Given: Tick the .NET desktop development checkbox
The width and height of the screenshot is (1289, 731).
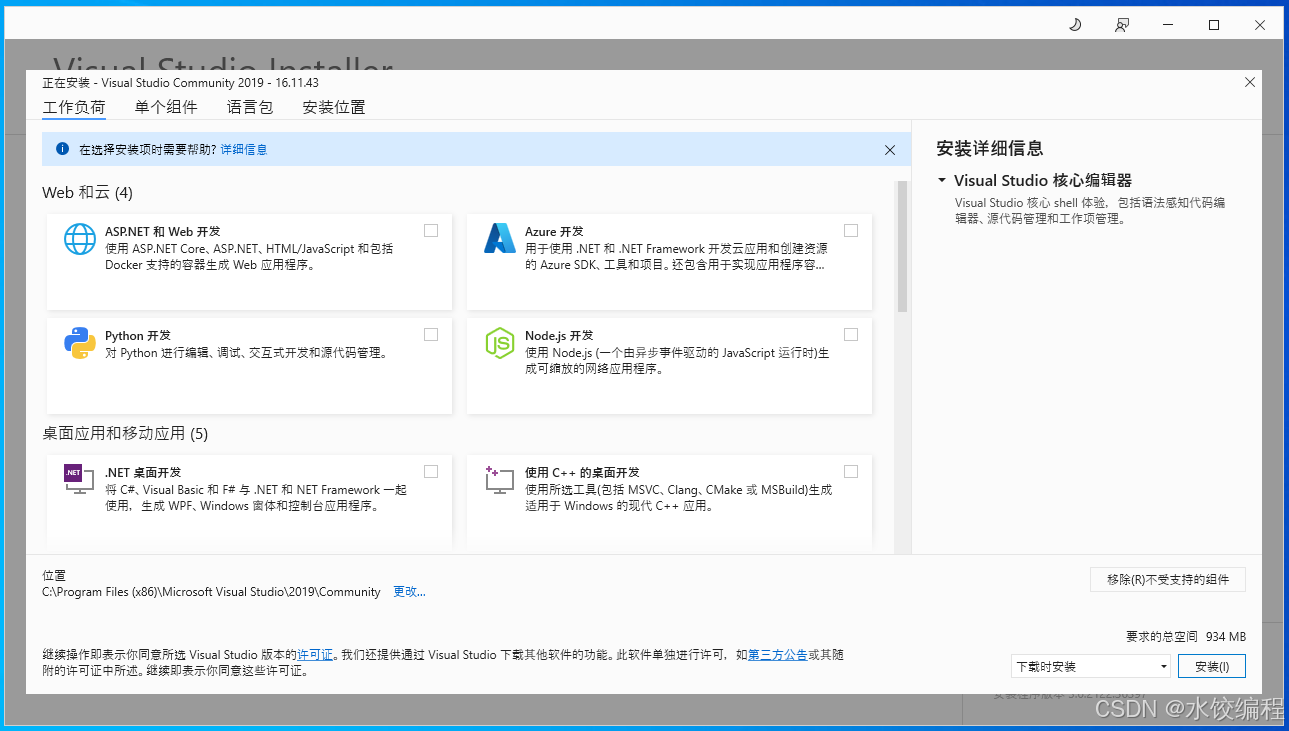Looking at the screenshot, I should 431,472.
